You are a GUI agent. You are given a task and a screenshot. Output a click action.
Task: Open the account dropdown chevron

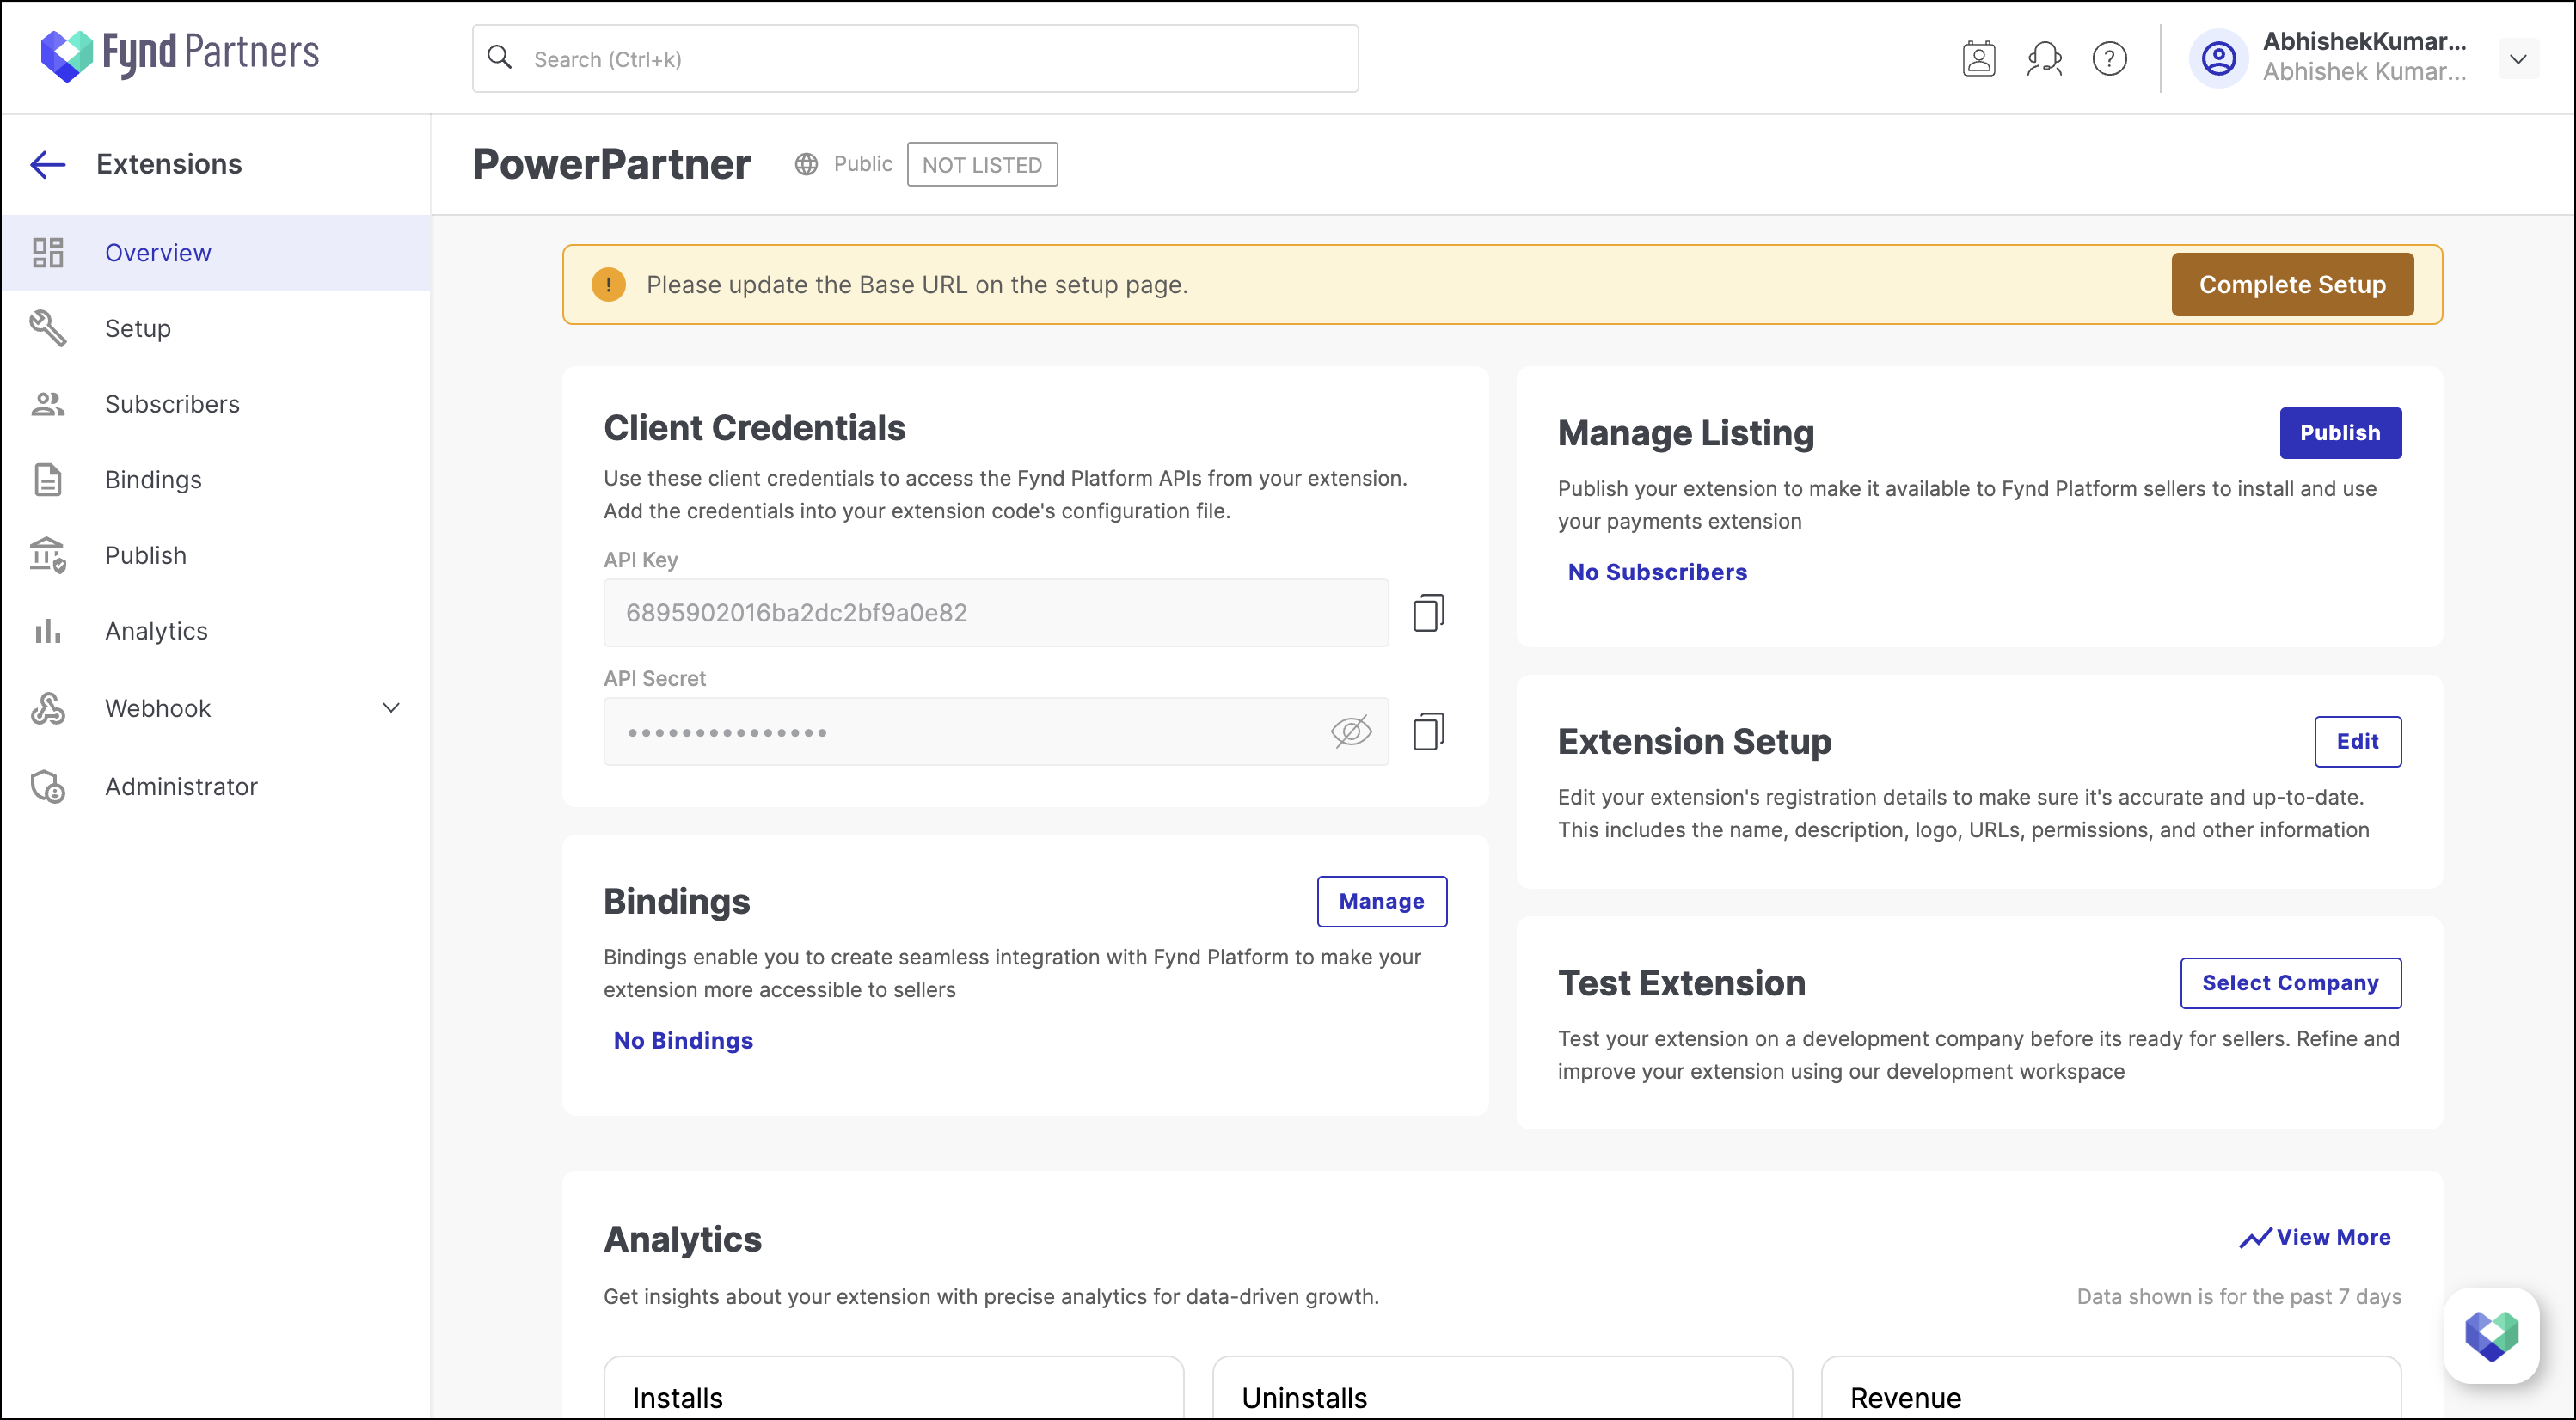2518,59
